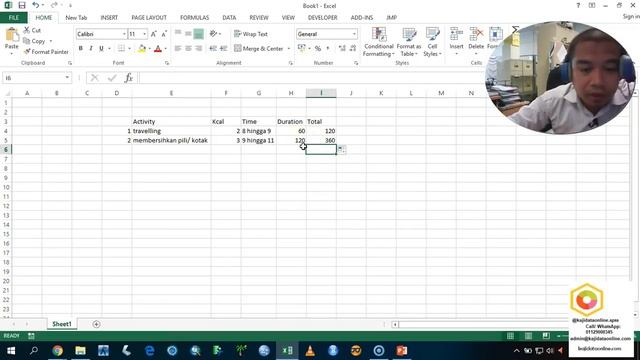
Task: Toggle Align Right horizontal alignment
Action: (x=199, y=49)
